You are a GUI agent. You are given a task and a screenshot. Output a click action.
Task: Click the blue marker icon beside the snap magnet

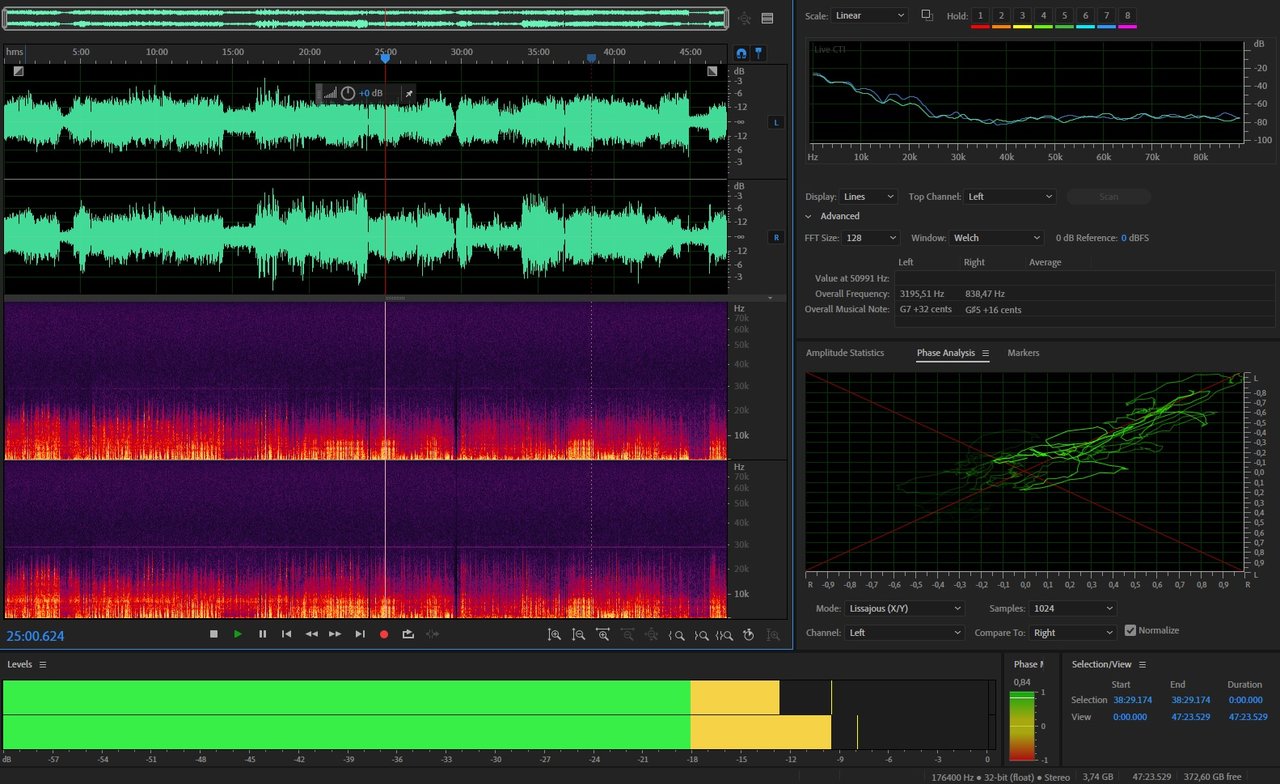[x=759, y=53]
